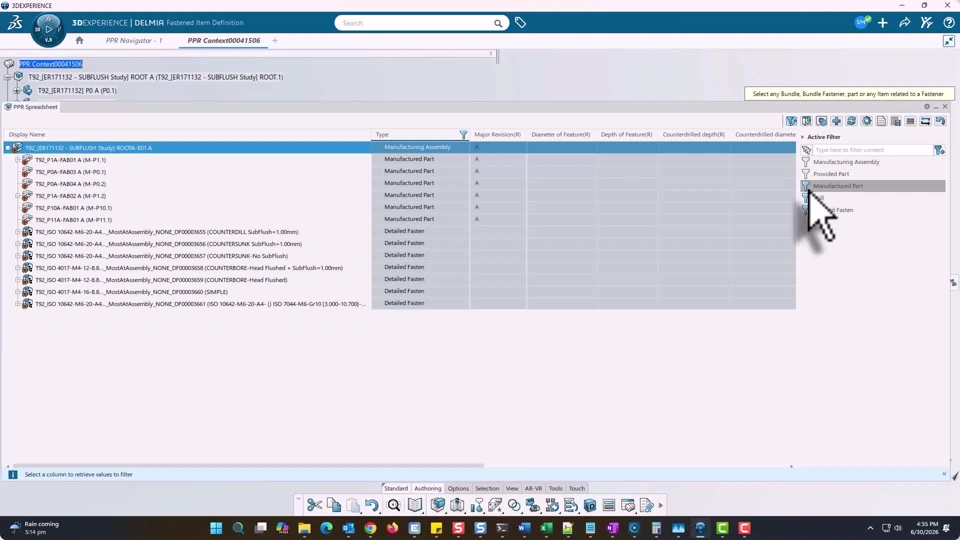960x540 pixels.
Task: Select PPR Context00041506 root tree item
Action: (51, 64)
